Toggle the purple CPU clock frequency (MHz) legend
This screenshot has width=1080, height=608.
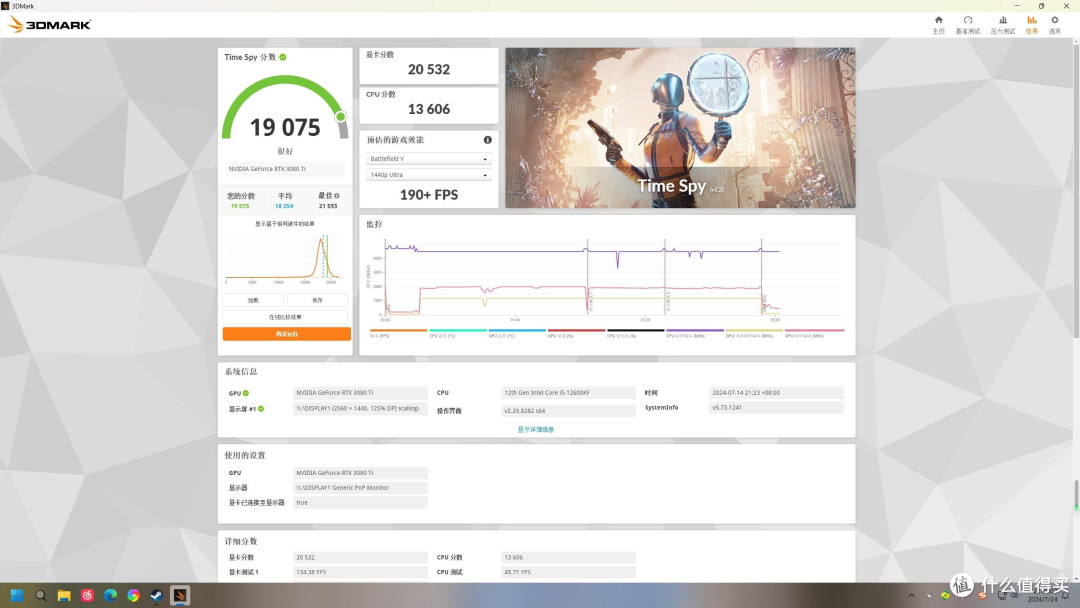pyautogui.click(x=694, y=333)
